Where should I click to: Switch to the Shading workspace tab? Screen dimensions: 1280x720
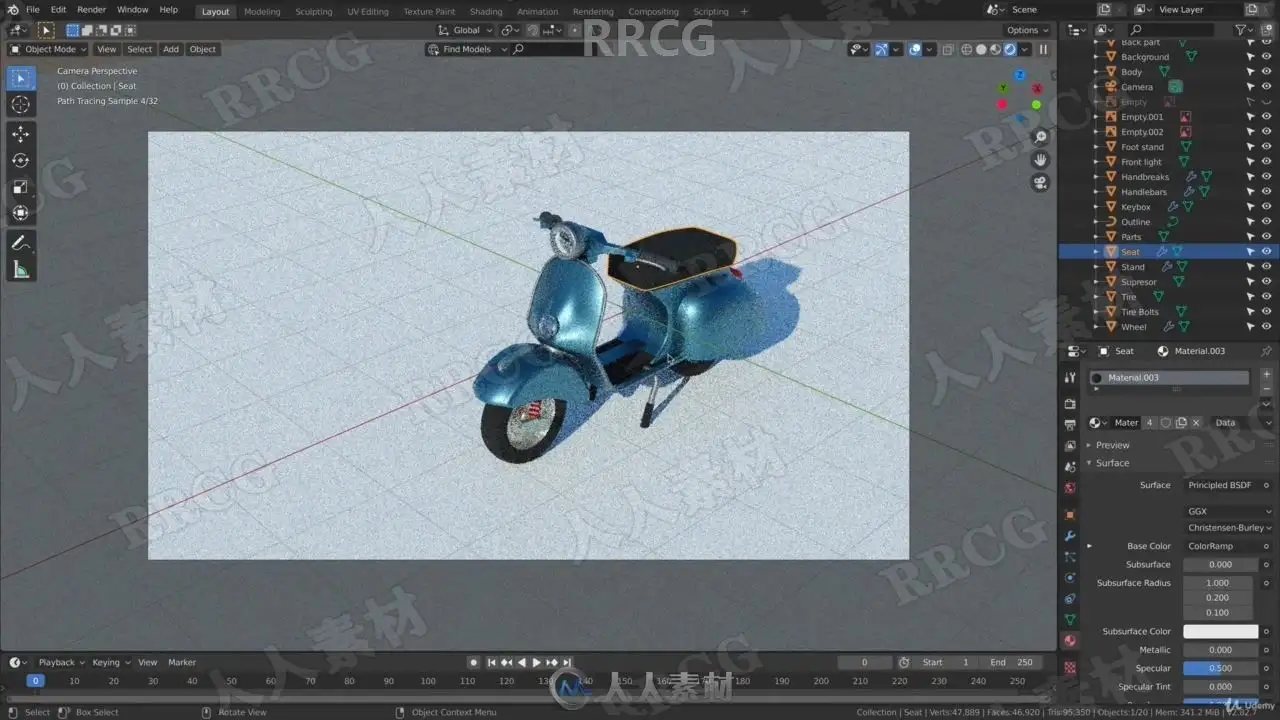point(486,12)
